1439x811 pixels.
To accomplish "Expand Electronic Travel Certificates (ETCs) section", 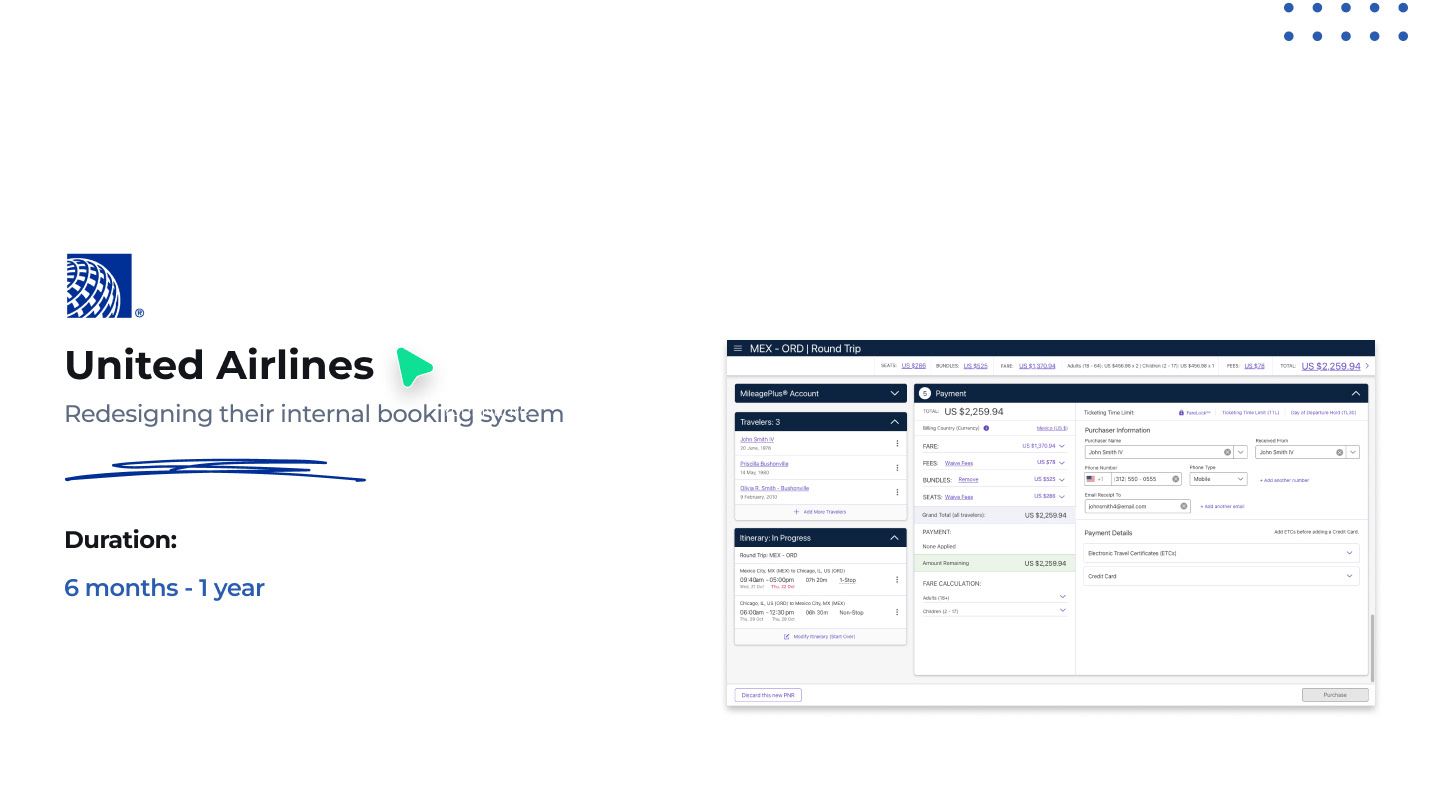I will (x=1221, y=553).
